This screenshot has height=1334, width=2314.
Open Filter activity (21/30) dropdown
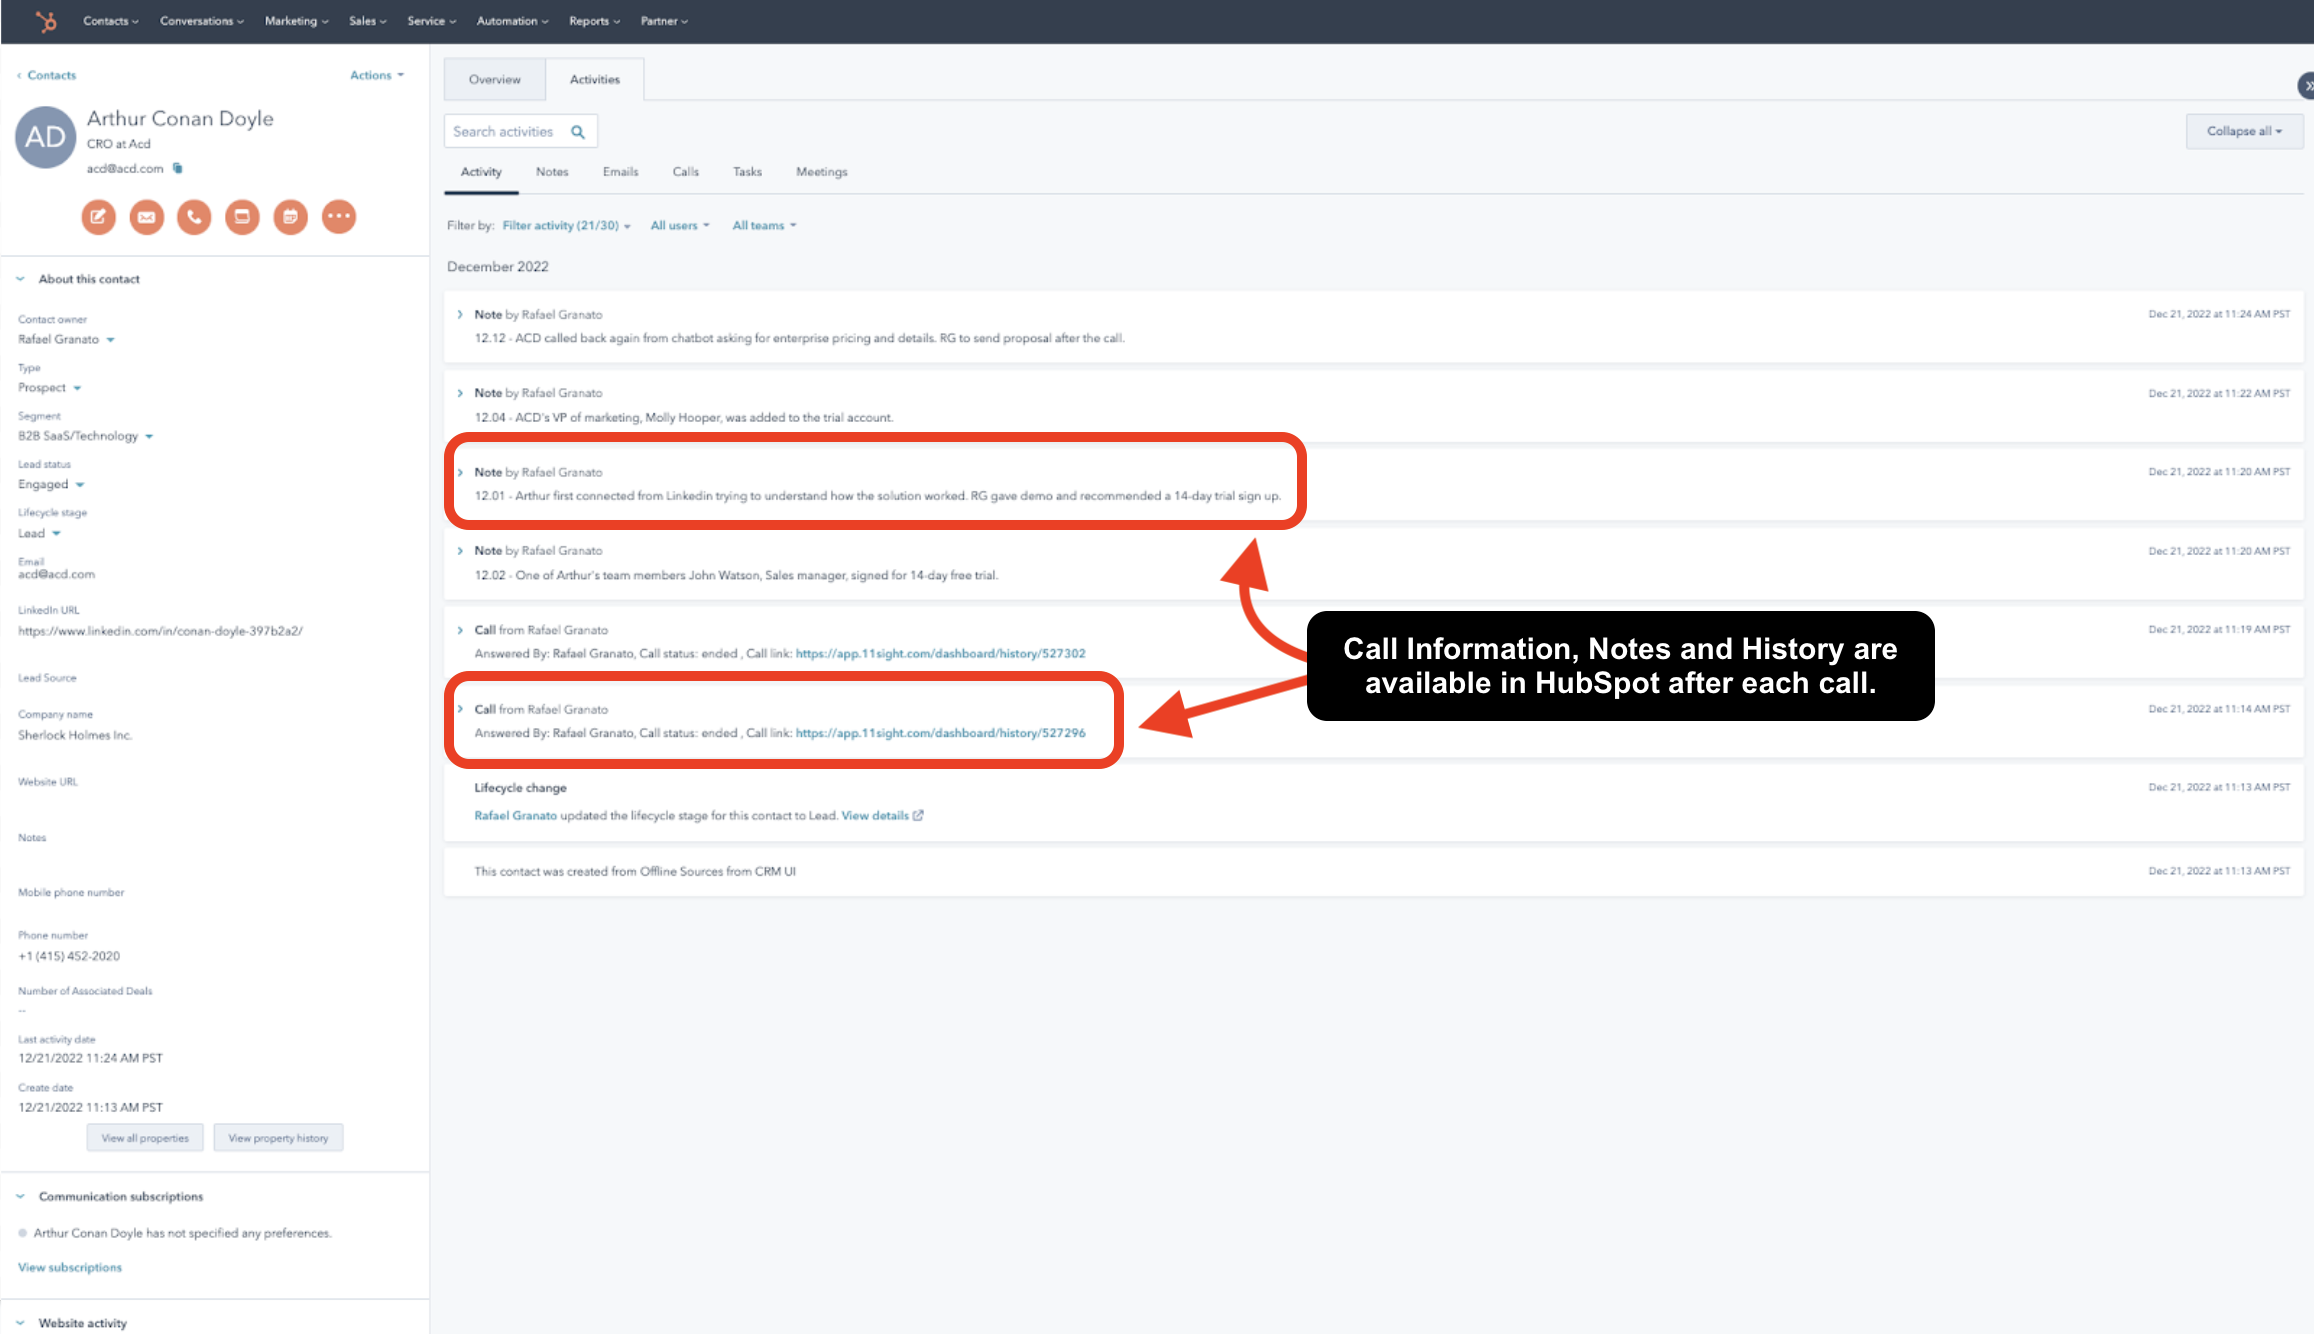(x=566, y=225)
